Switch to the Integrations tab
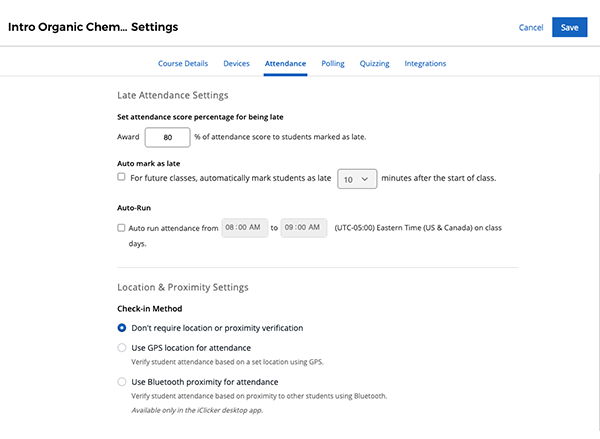Viewport: 600px width, 439px height. pos(425,64)
